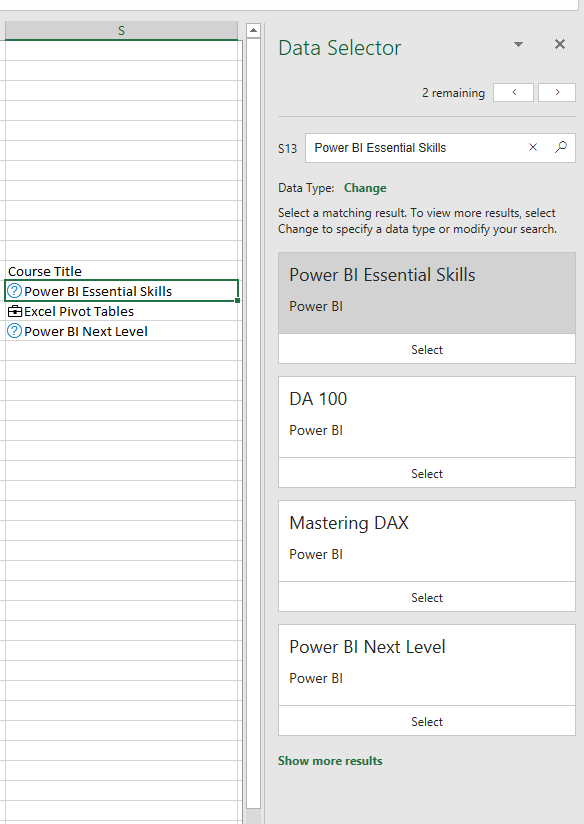This screenshot has height=824, width=584.
Task: Open the Data Selector pane options menu
Action: tap(518, 44)
